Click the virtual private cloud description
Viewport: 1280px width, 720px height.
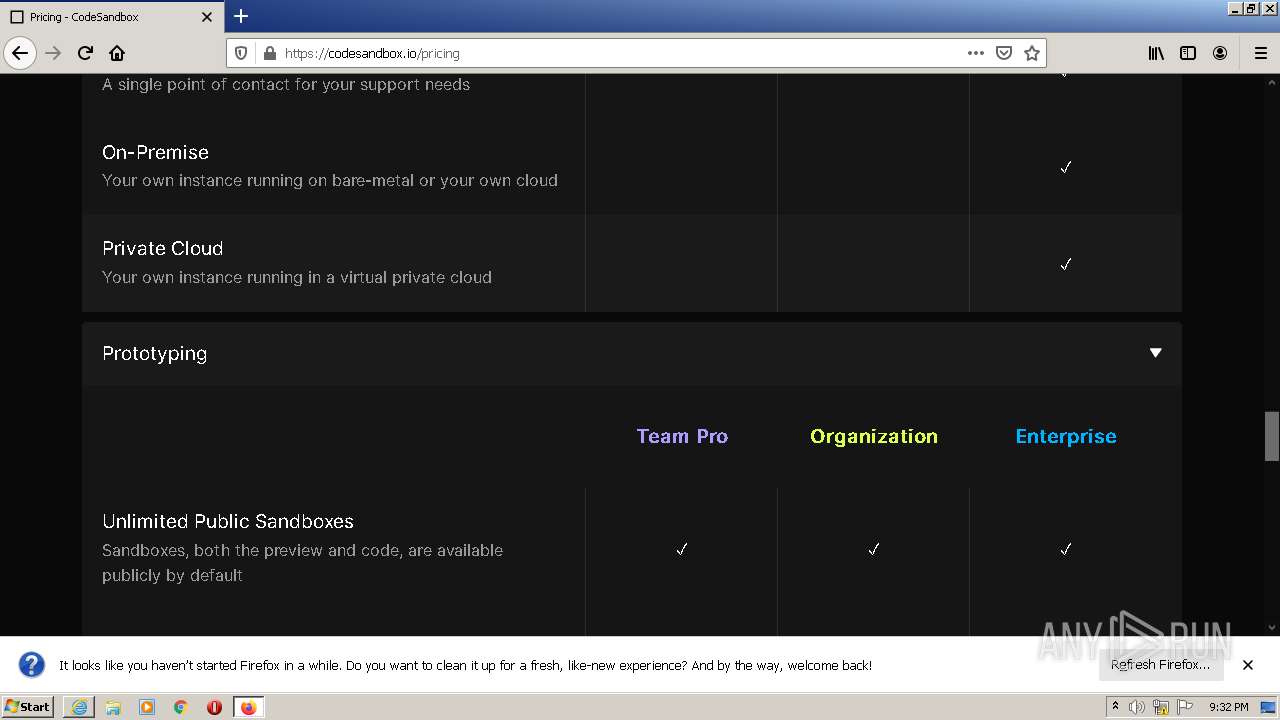pos(297,277)
